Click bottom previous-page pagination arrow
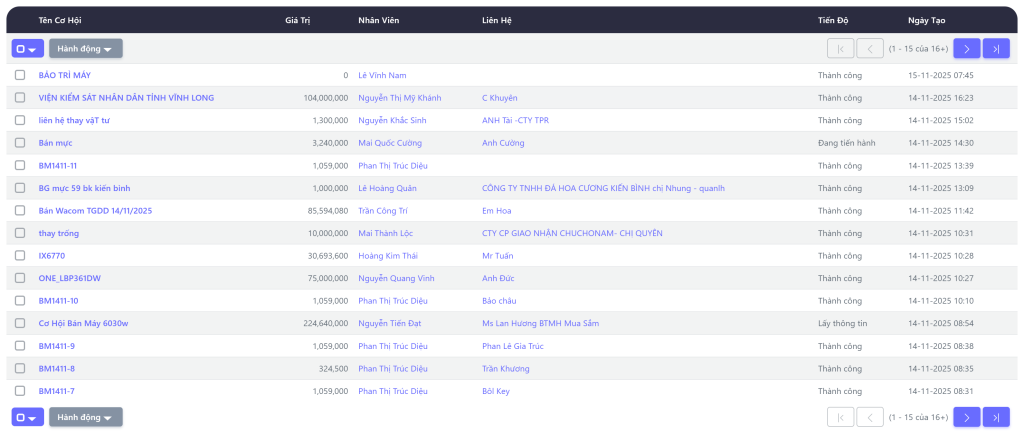This screenshot has height=431, width=1024. 870,417
